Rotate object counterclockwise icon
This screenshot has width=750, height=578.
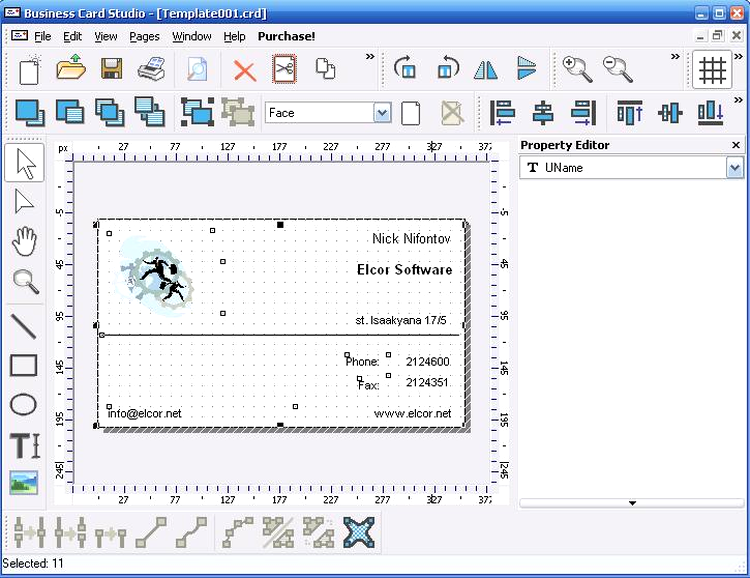(x=447, y=67)
